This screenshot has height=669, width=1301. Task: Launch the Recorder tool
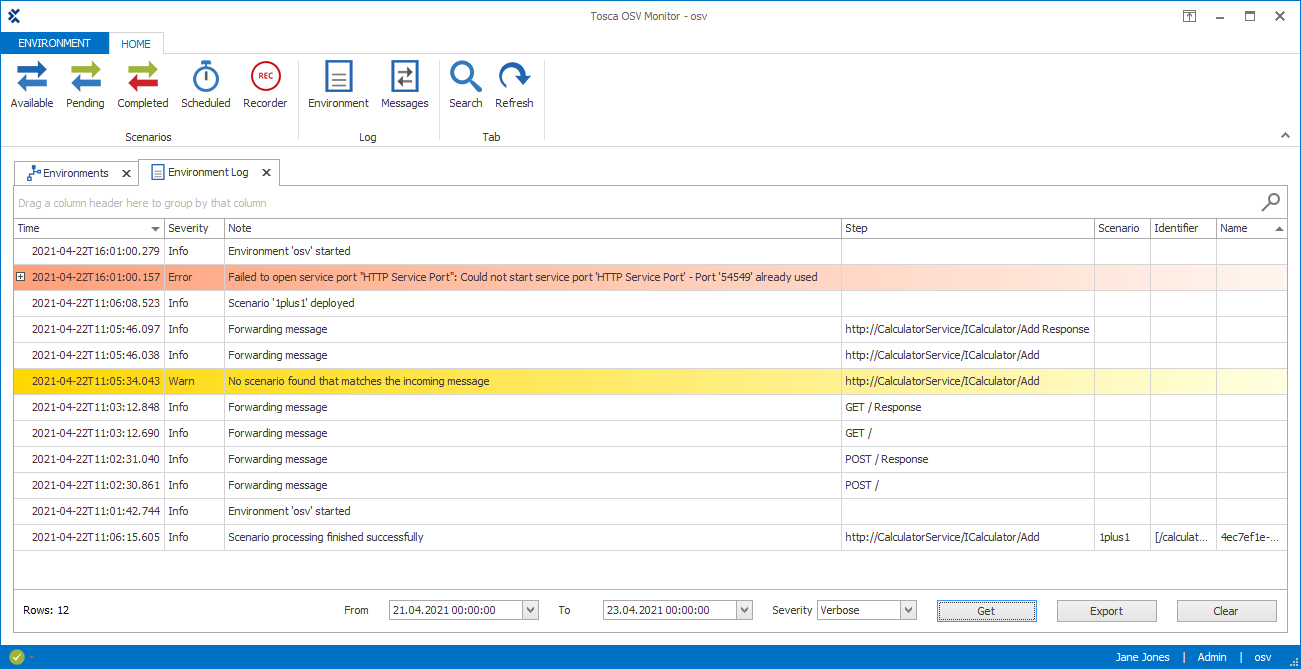[x=265, y=85]
